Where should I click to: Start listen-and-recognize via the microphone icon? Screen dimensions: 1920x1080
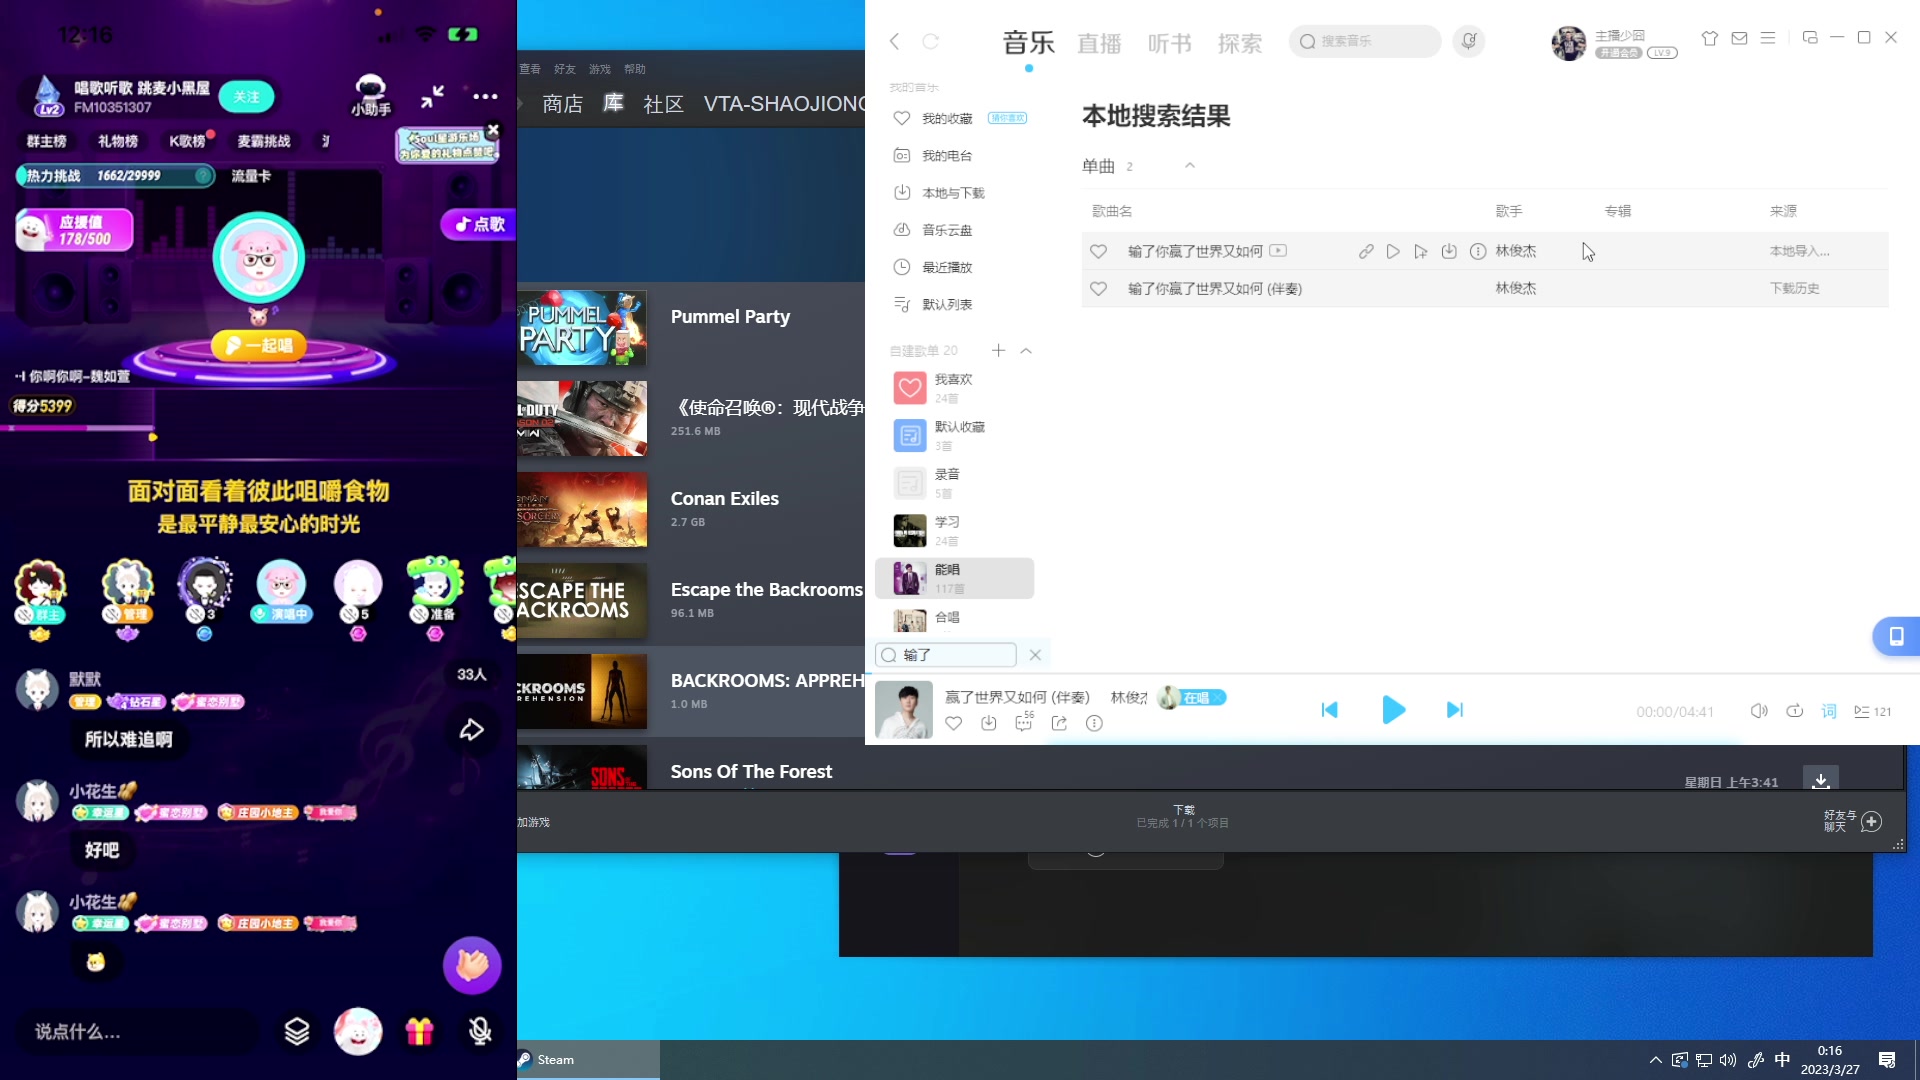[1467, 41]
